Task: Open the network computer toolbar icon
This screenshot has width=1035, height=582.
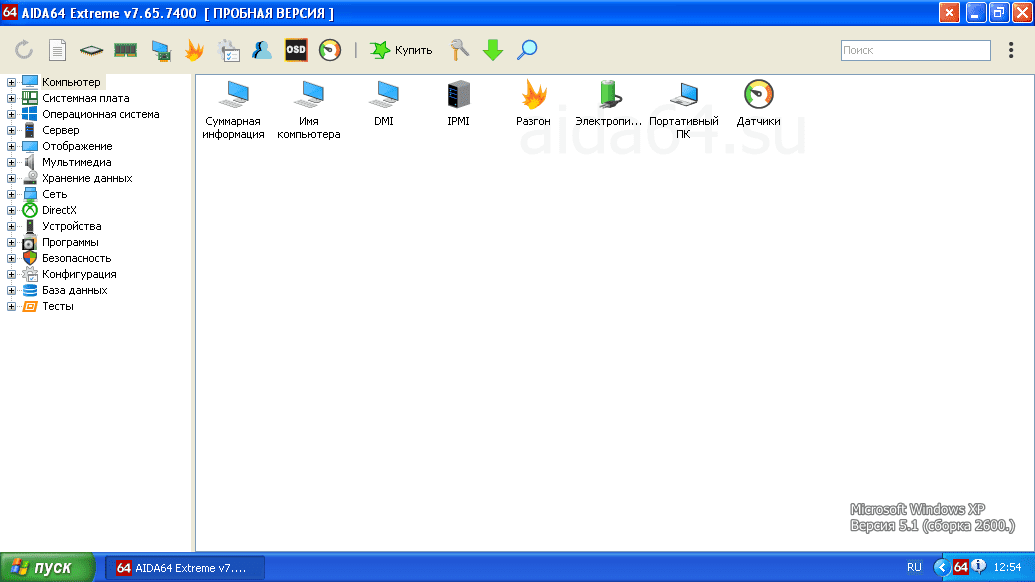Action: click(160, 50)
